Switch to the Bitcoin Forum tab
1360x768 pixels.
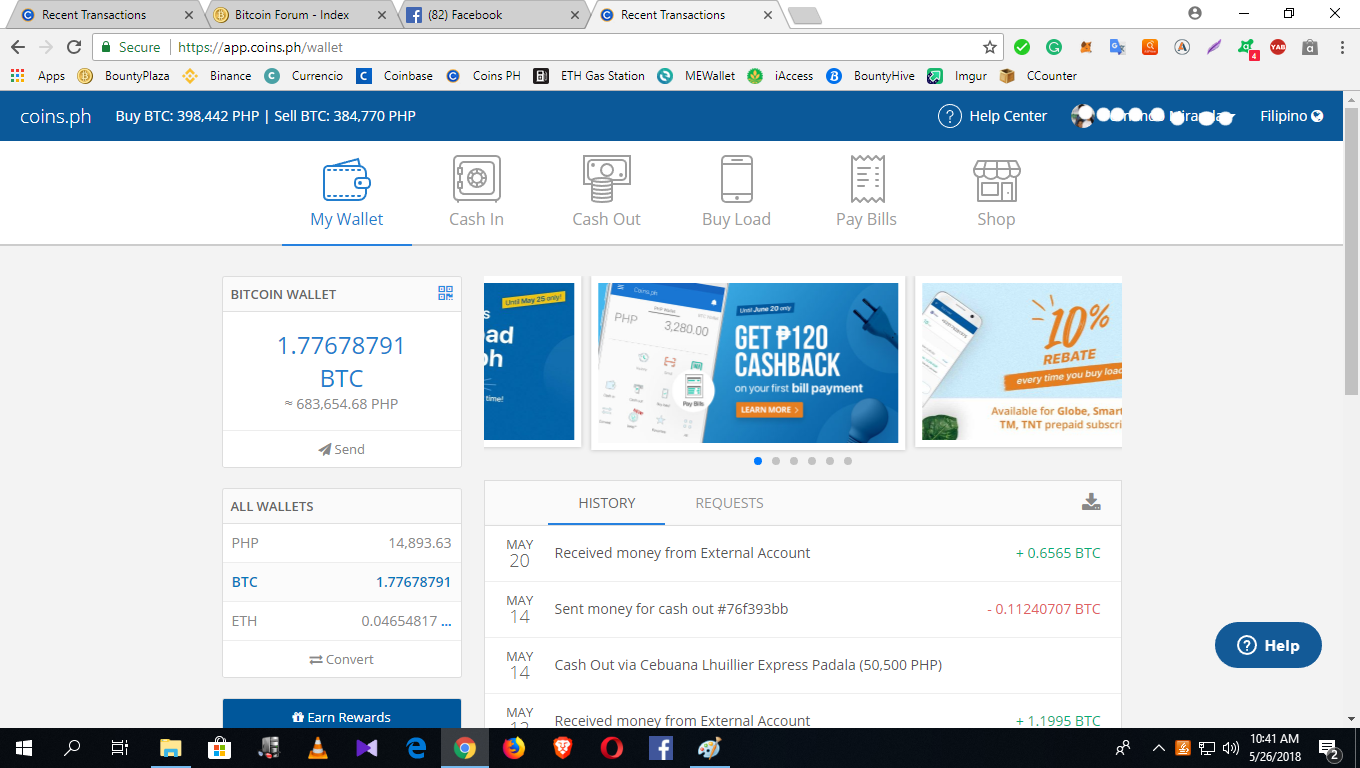coord(301,15)
